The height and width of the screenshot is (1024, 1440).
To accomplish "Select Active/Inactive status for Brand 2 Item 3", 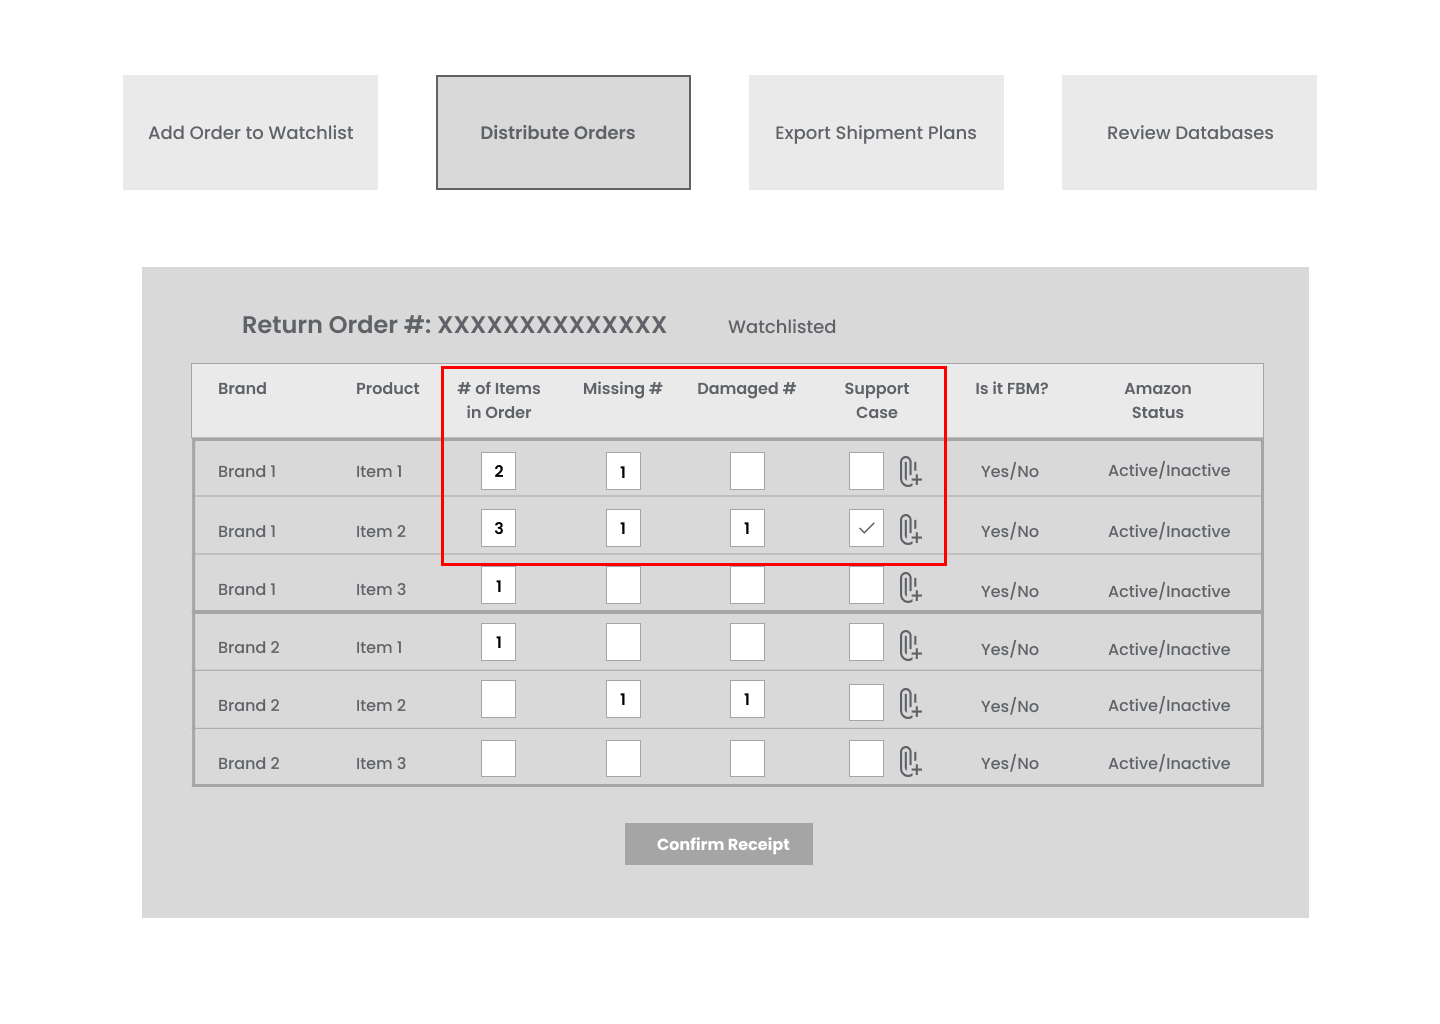I will click(x=1169, y=763).
